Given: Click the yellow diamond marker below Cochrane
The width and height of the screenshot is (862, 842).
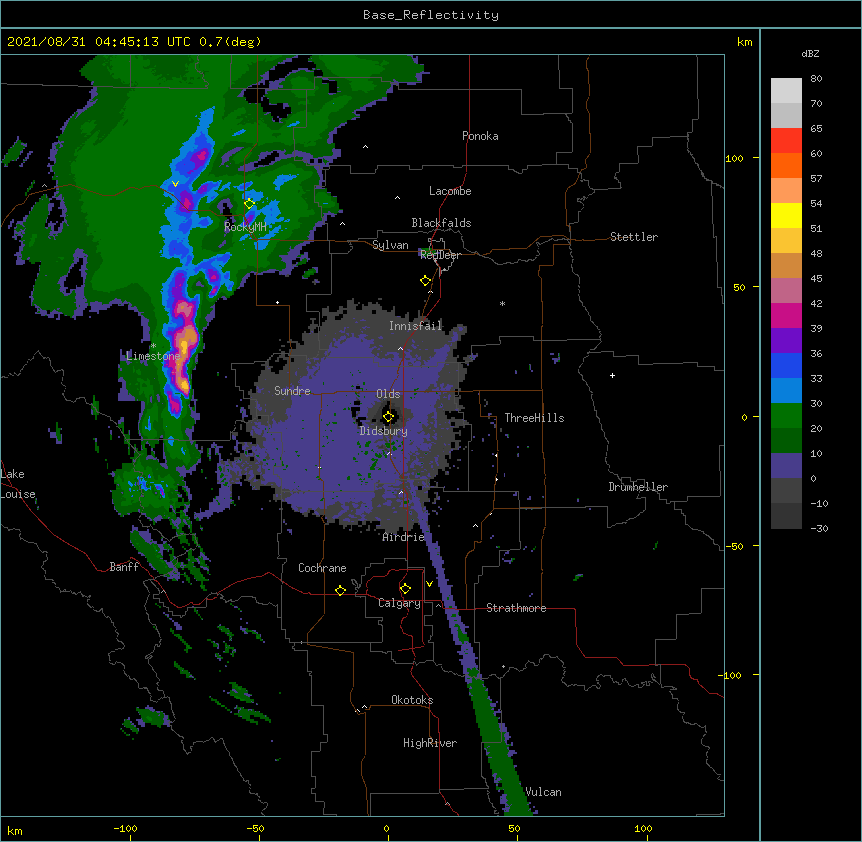Looking at the screenshot, I should click(340, 590).
